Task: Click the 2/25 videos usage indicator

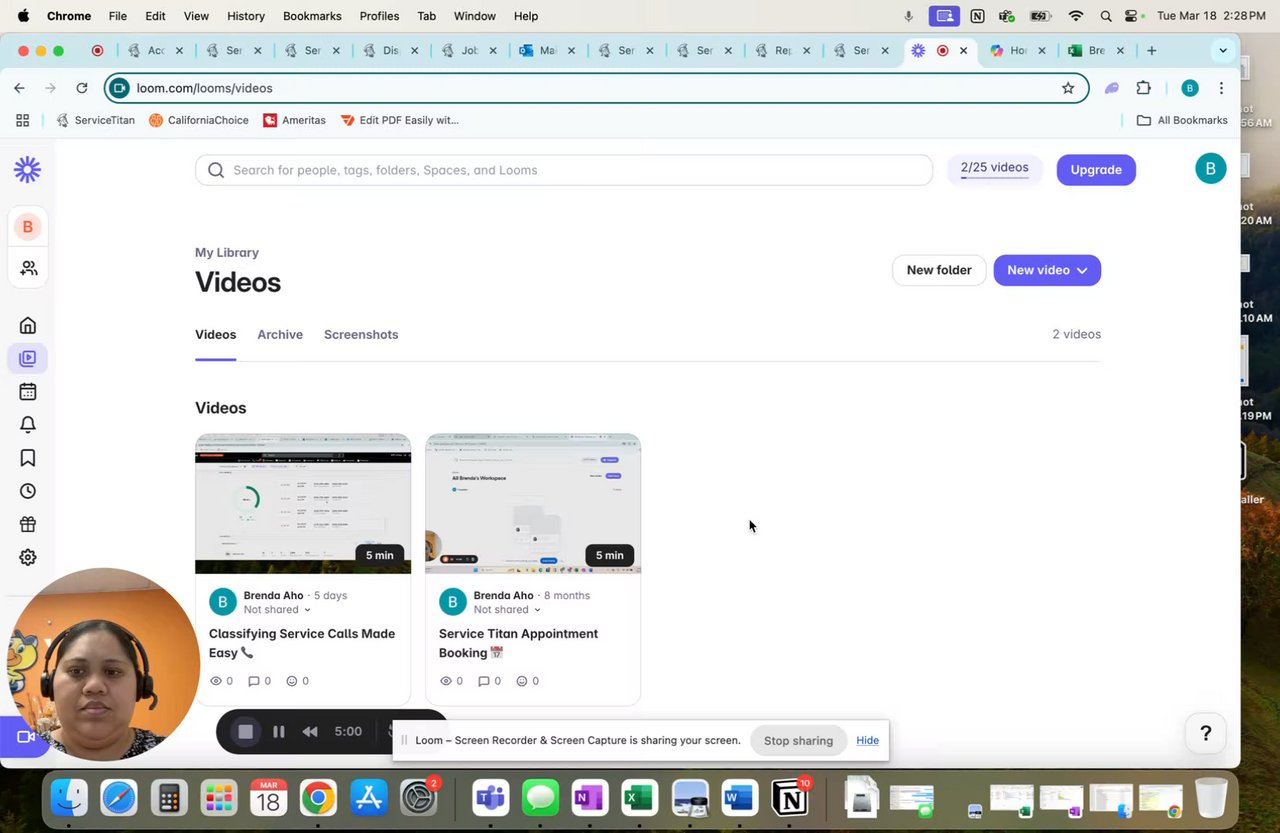Action: (x=994, y=169)
